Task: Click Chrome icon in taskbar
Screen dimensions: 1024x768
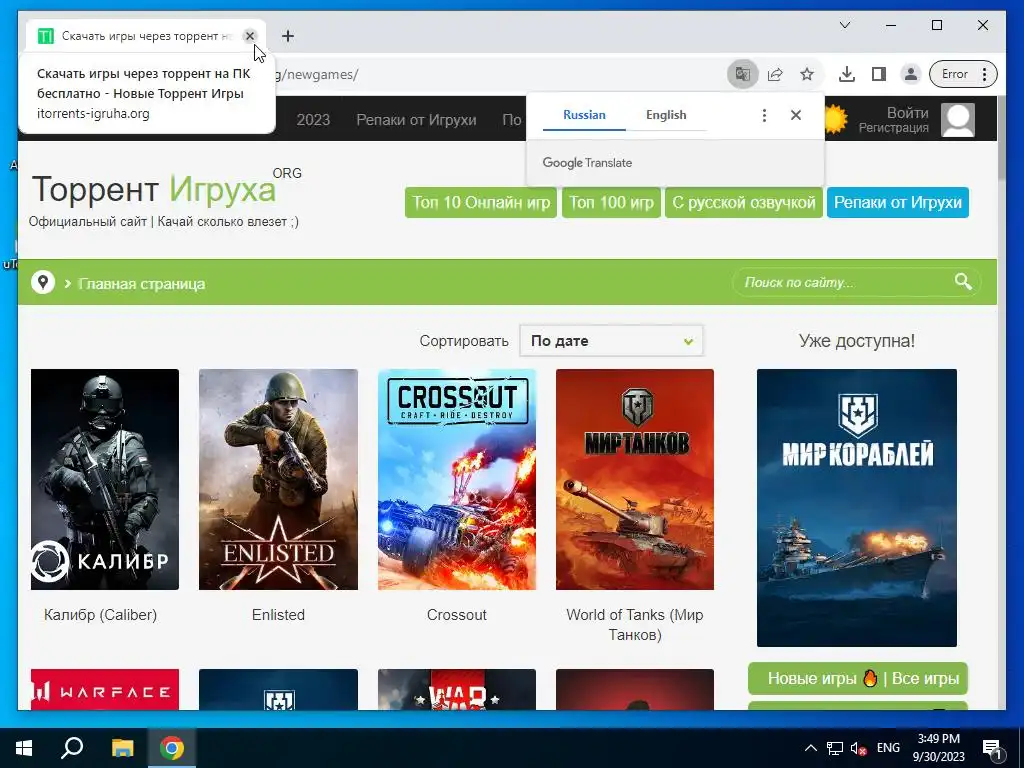Action: (x=172, y=748)
